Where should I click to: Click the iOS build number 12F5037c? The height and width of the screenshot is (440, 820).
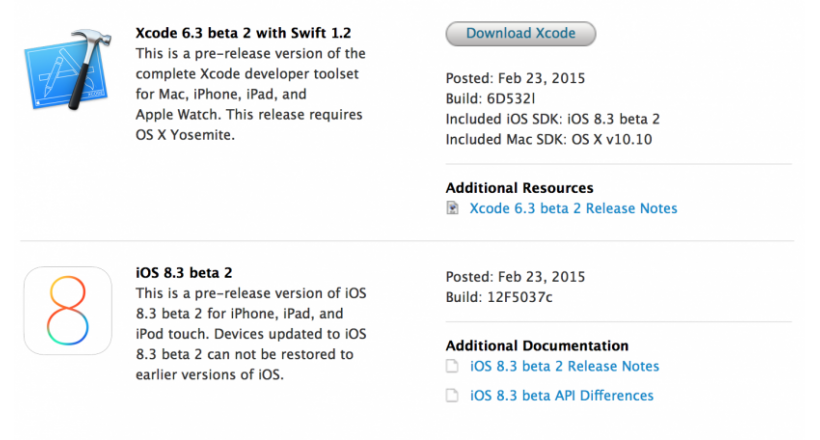coord(522,298)
